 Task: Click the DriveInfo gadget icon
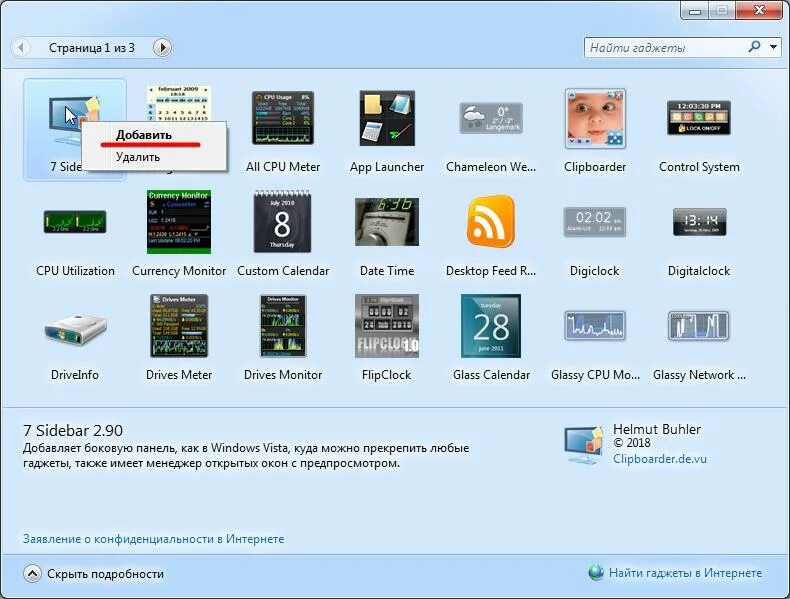point(76,330)
